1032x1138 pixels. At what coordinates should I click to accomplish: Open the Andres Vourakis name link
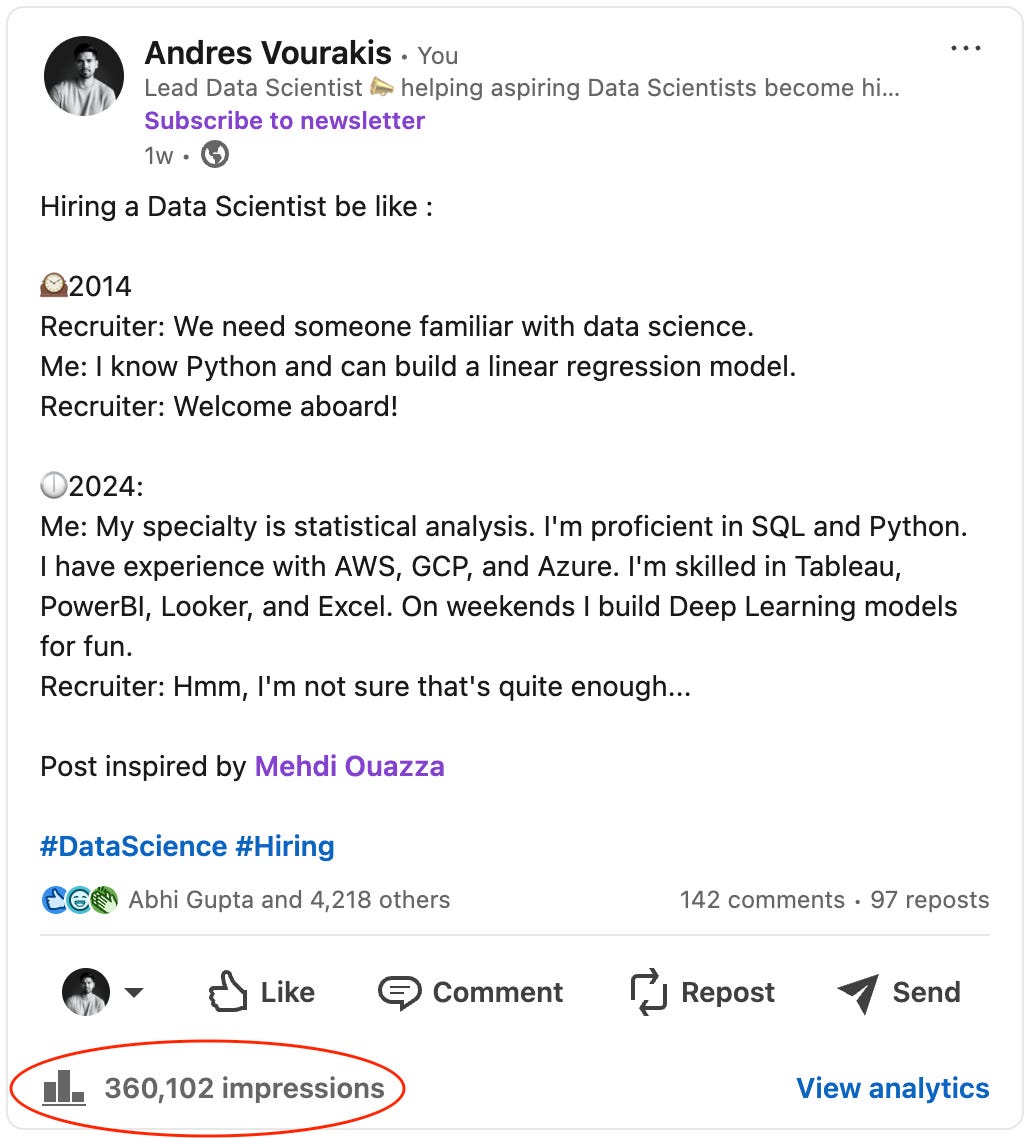pyautogui.click(x=268, y=53)
